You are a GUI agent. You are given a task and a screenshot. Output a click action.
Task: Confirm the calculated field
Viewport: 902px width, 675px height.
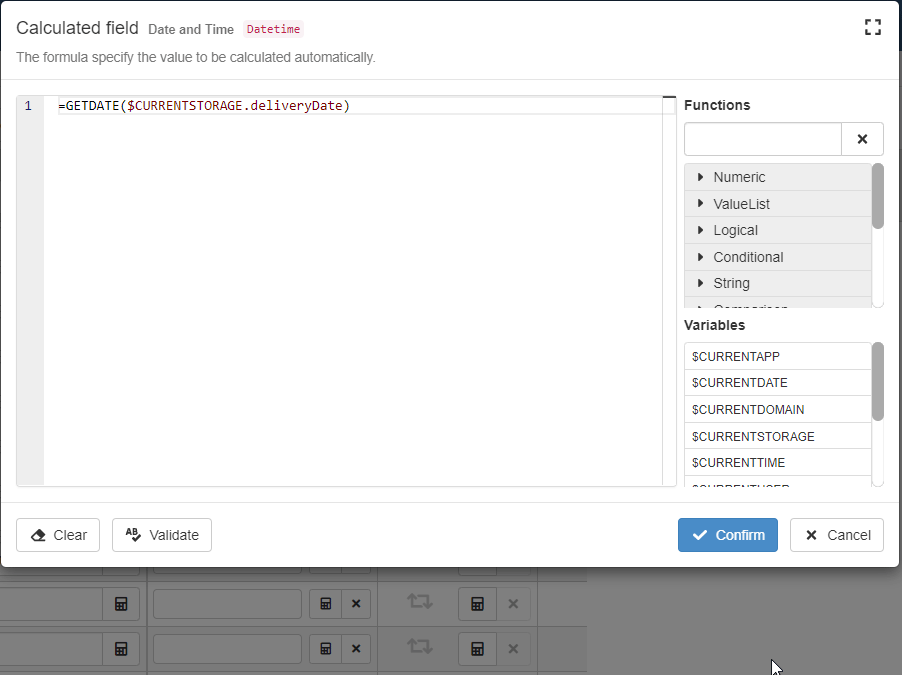click(x=727, y=535)
